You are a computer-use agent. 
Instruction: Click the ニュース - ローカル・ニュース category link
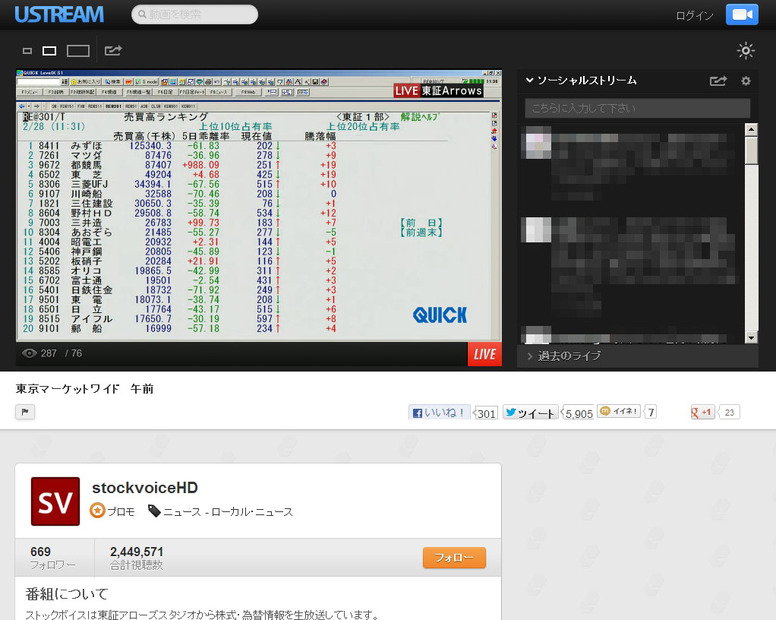228,512
